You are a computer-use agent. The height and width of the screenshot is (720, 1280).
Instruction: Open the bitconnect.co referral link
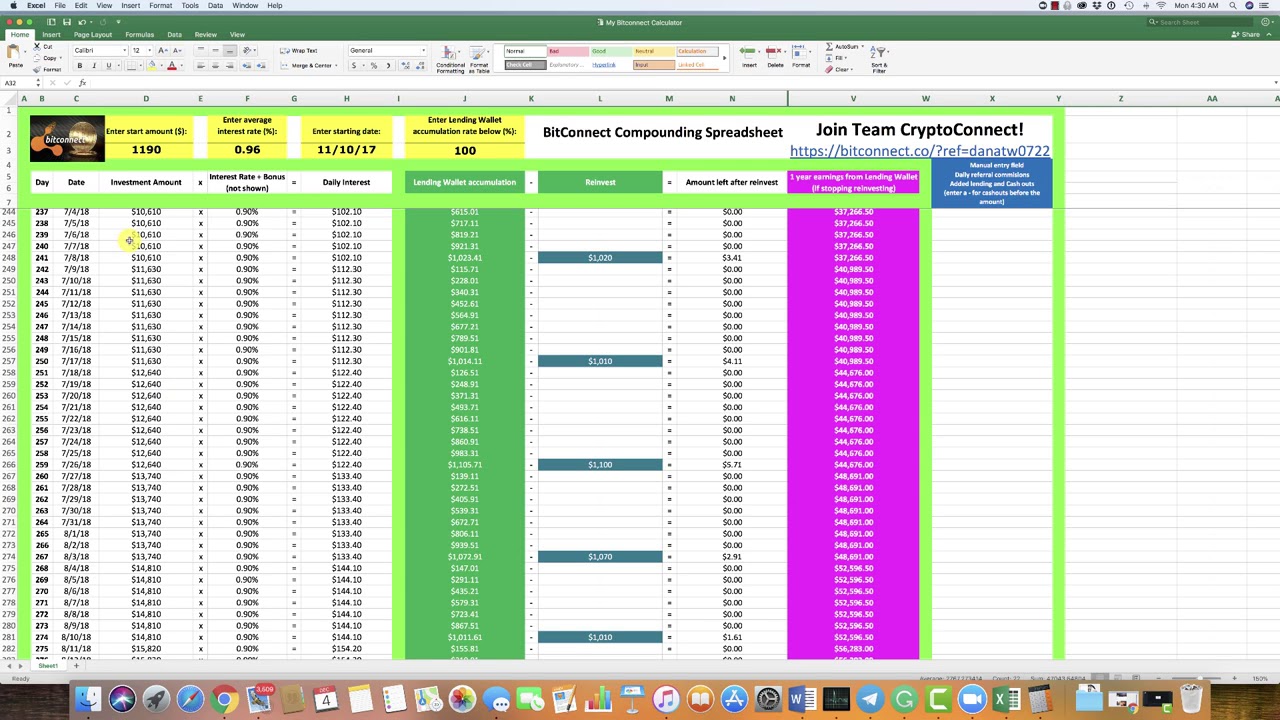[x=920, y=151]
